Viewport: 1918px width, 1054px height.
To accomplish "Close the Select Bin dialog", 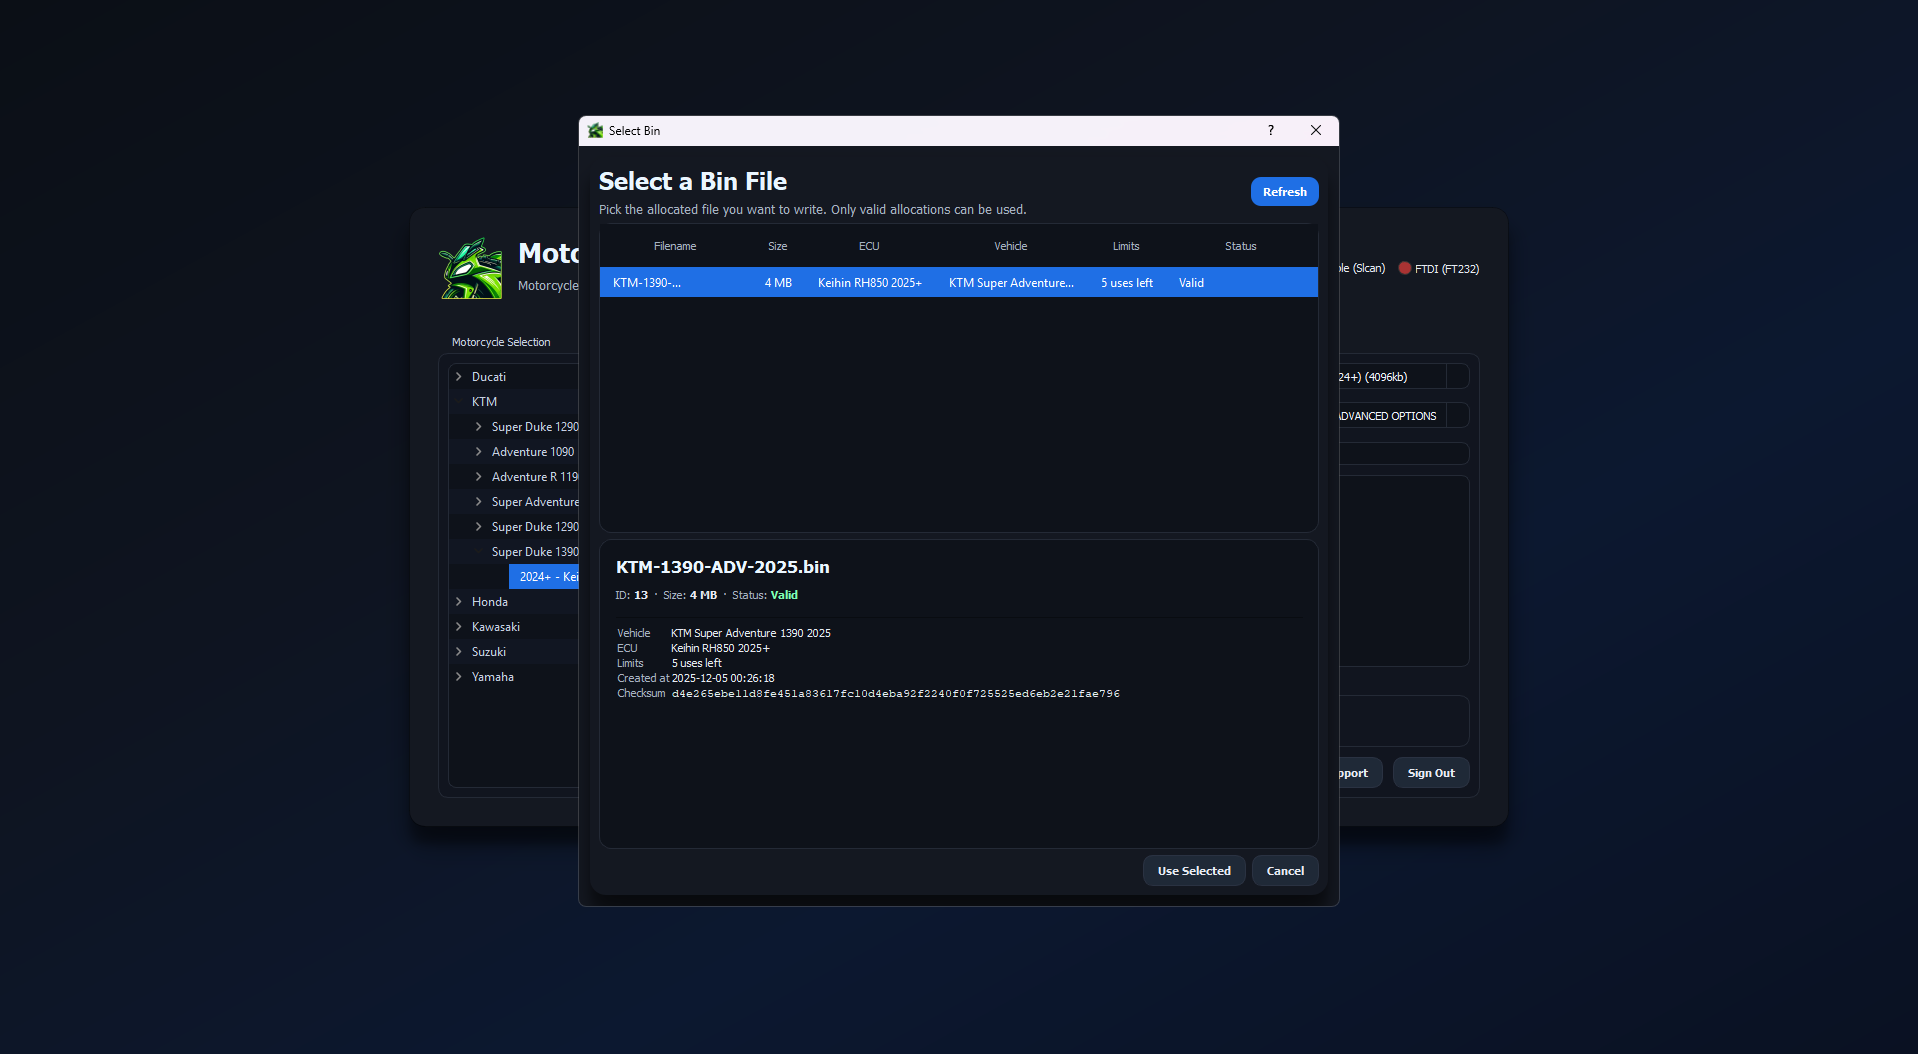I will coord(1316,130).
